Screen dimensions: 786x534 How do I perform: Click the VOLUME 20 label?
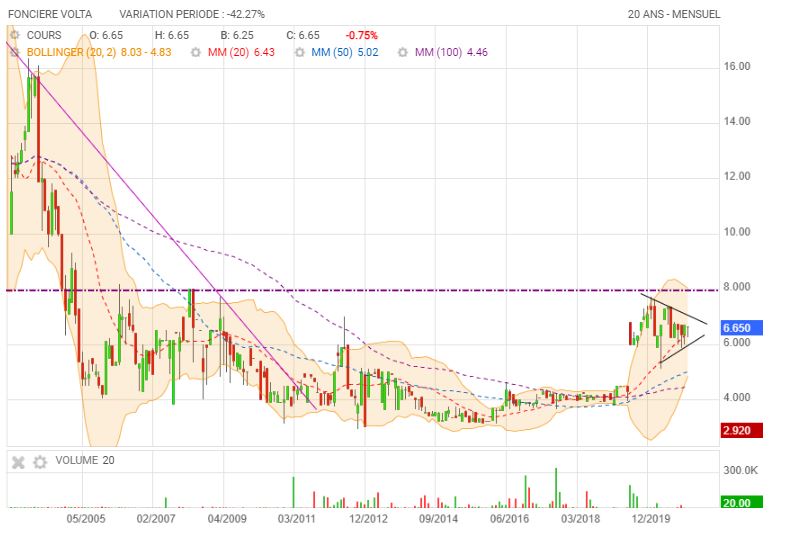(x=85, y=460)
